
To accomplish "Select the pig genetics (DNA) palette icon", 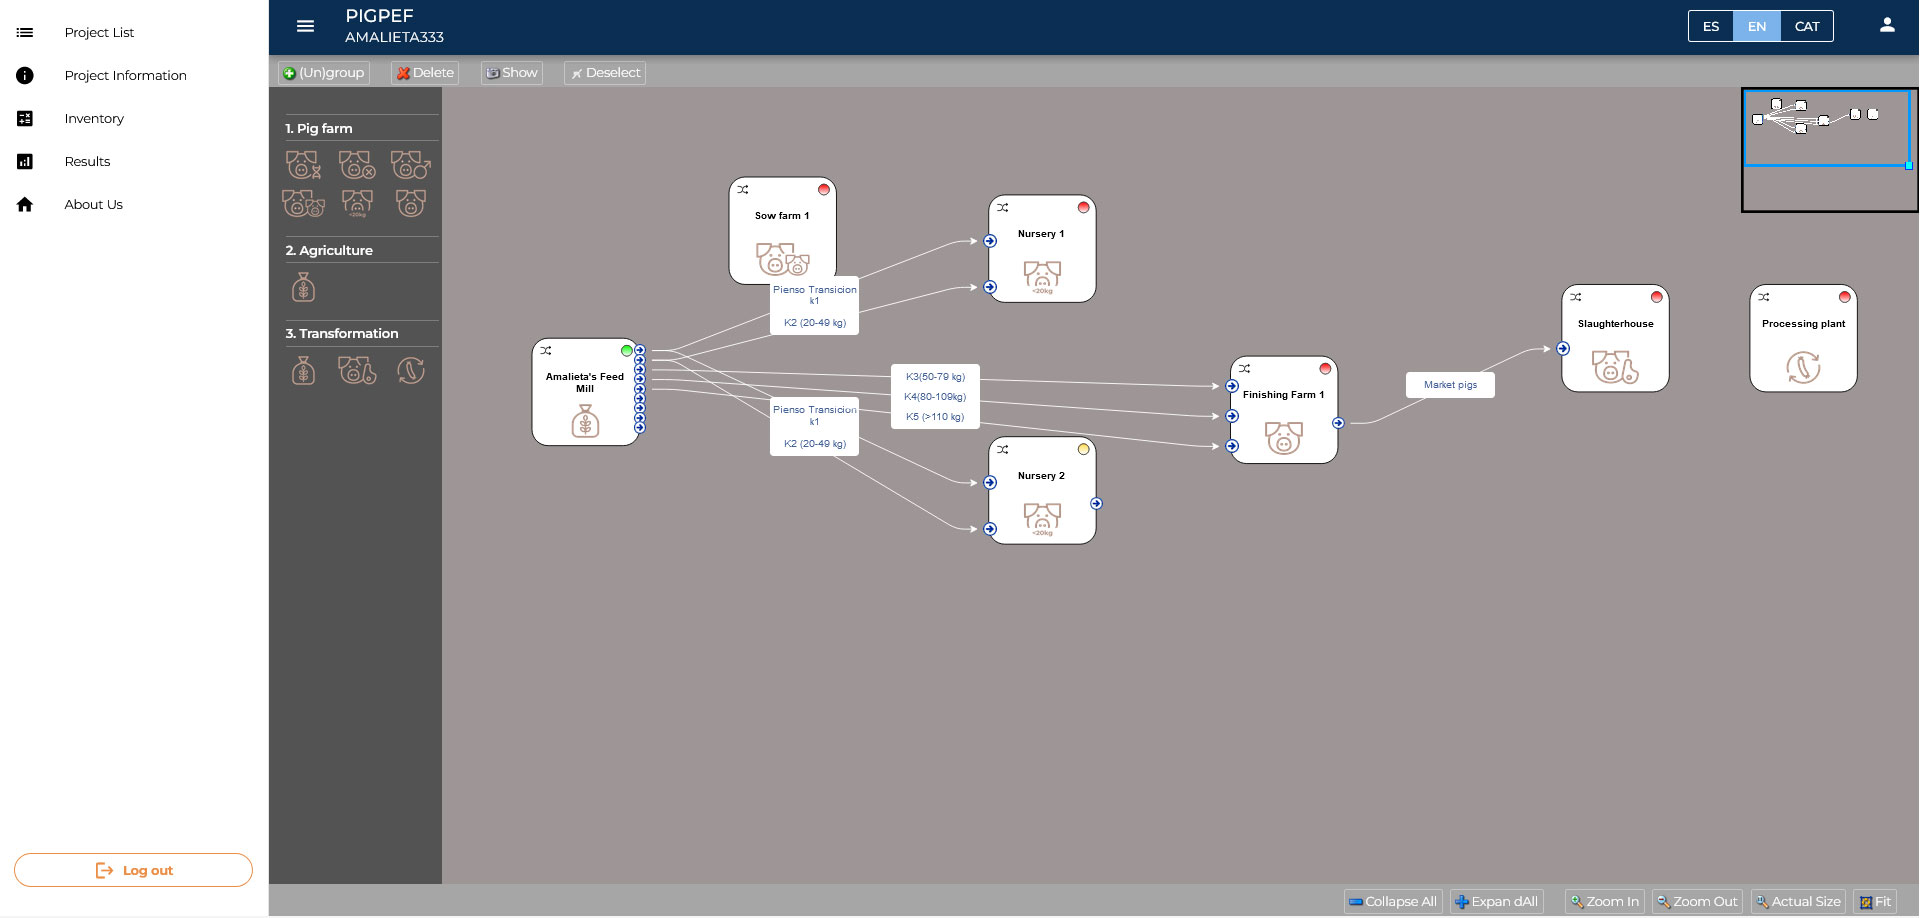I will click(x=303, y=164).
